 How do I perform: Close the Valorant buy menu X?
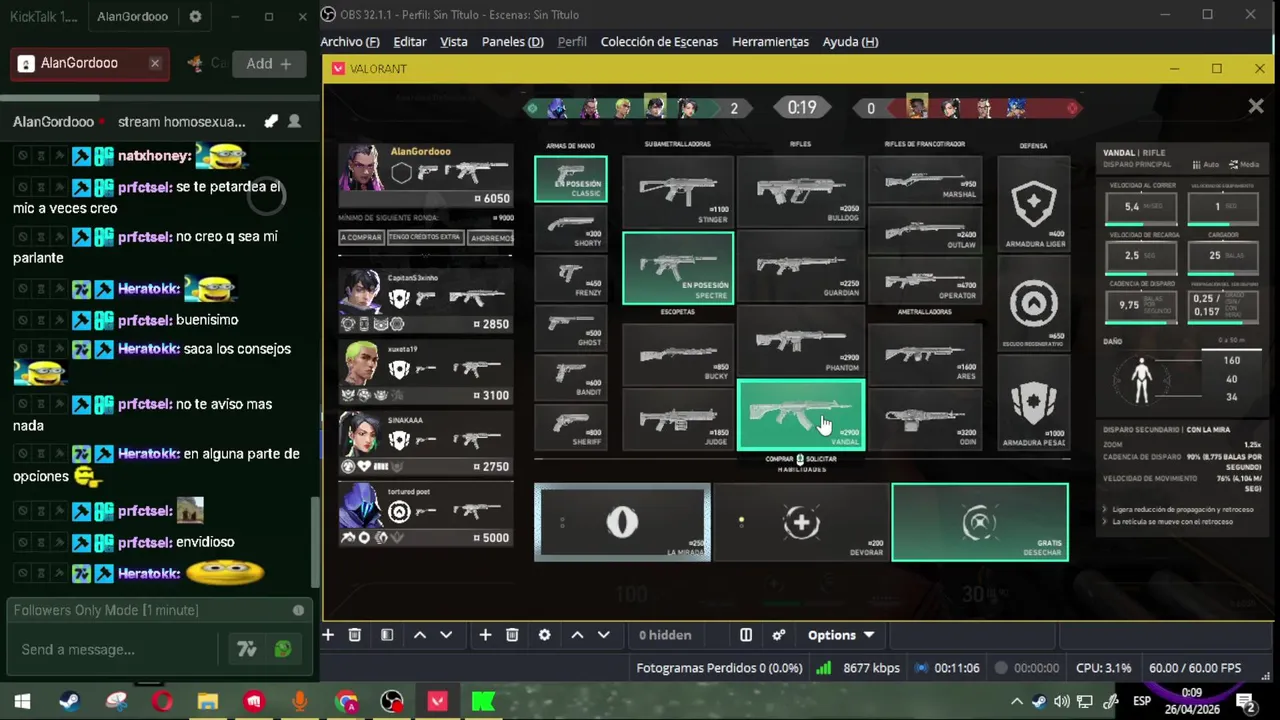coord(1256,106)
